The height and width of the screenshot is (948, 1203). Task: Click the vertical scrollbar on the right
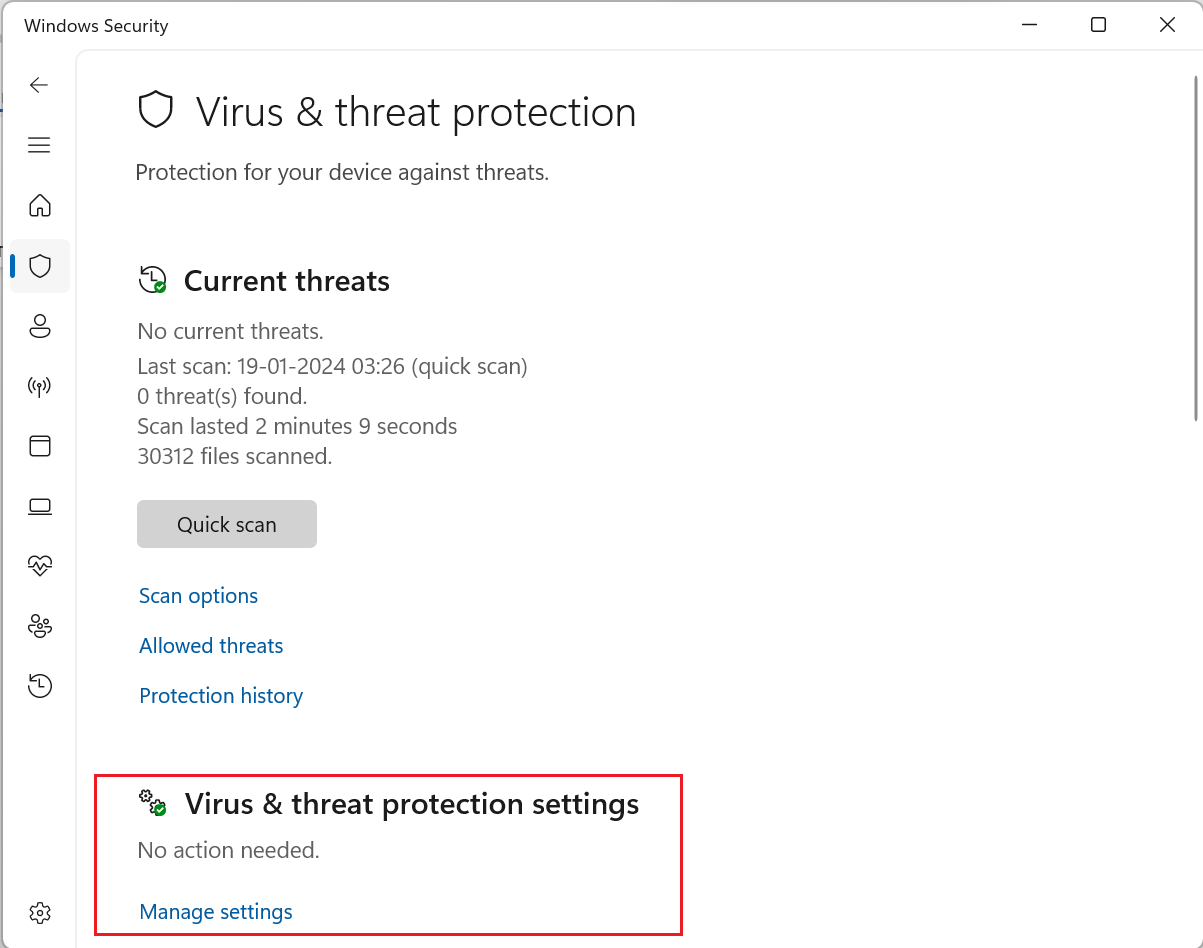1196,250
